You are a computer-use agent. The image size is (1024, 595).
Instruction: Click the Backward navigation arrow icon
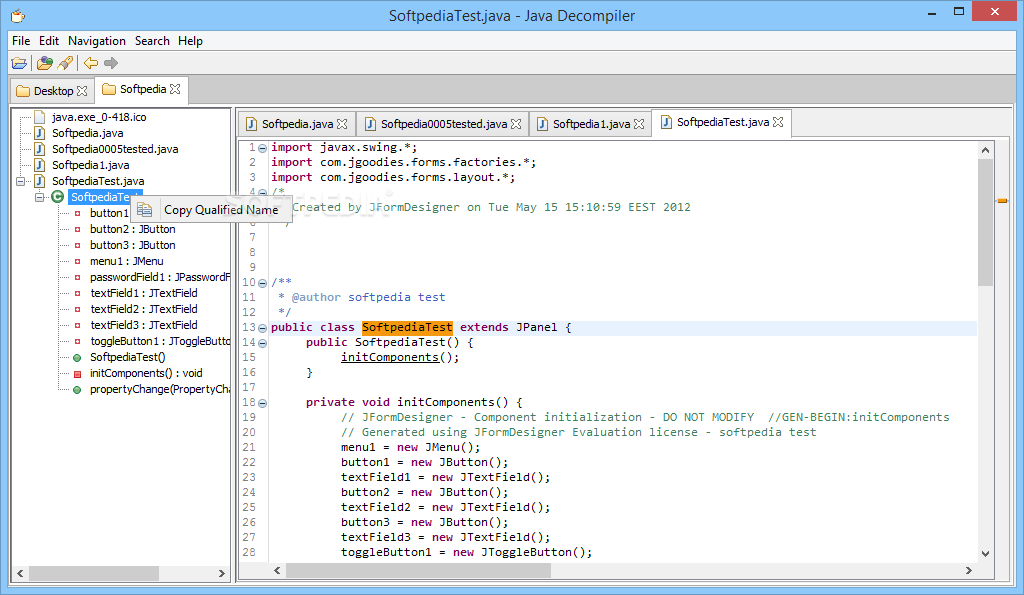(x=90, y=63)
